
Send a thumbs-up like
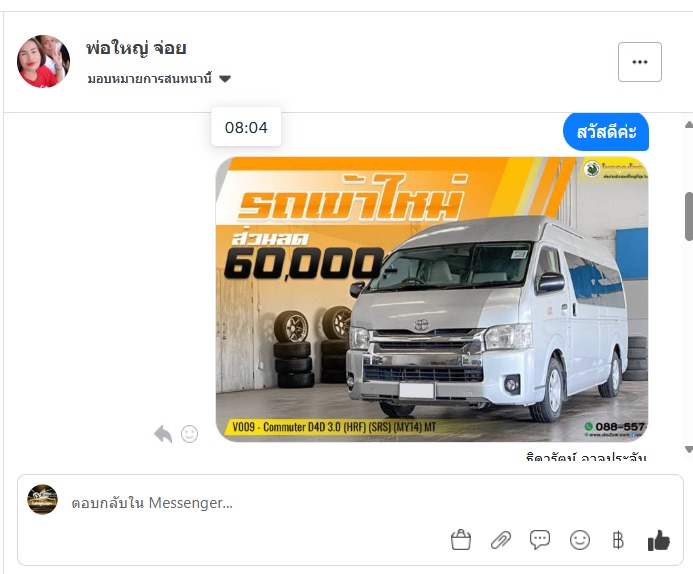click(x=659, y=540)
